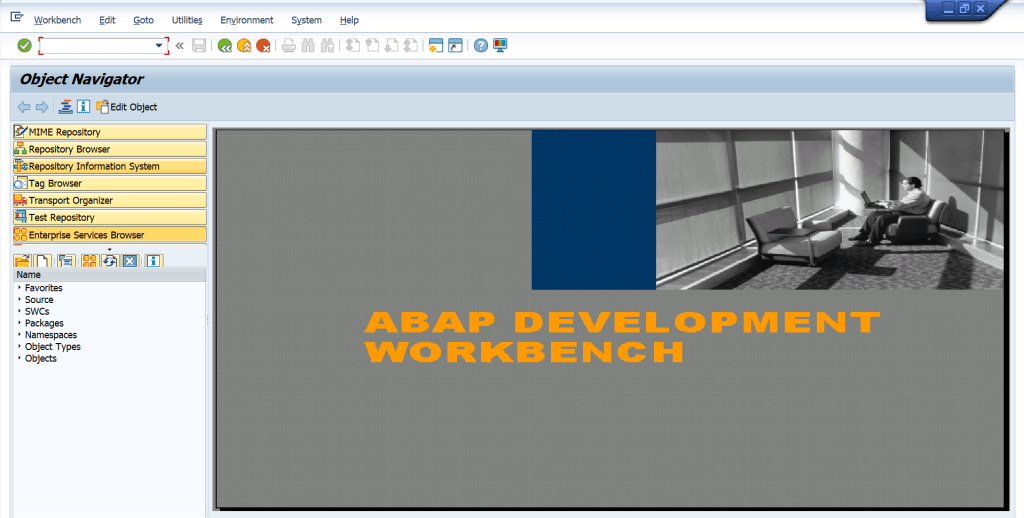The image size is (1024, 518).
Task: Click the Name column header
Action: pos(110,275)
